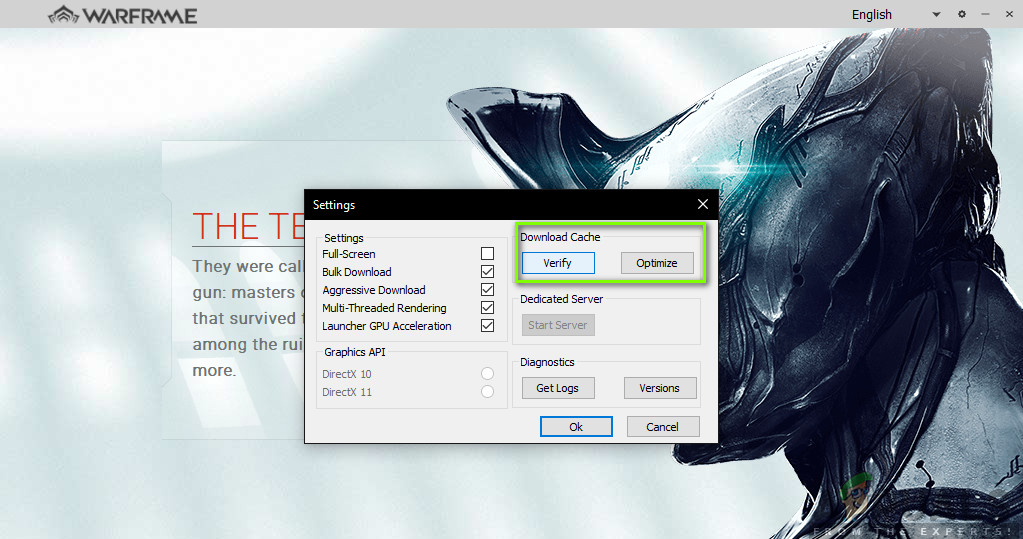Click the Full-Screen label text
1023x539 pixels.
348,254
